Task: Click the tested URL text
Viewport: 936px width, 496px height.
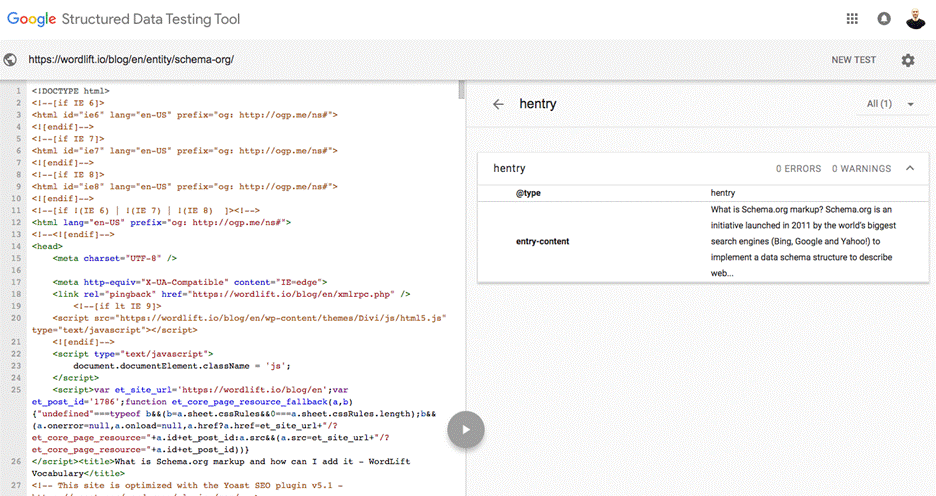Action: tap(131, 60)
